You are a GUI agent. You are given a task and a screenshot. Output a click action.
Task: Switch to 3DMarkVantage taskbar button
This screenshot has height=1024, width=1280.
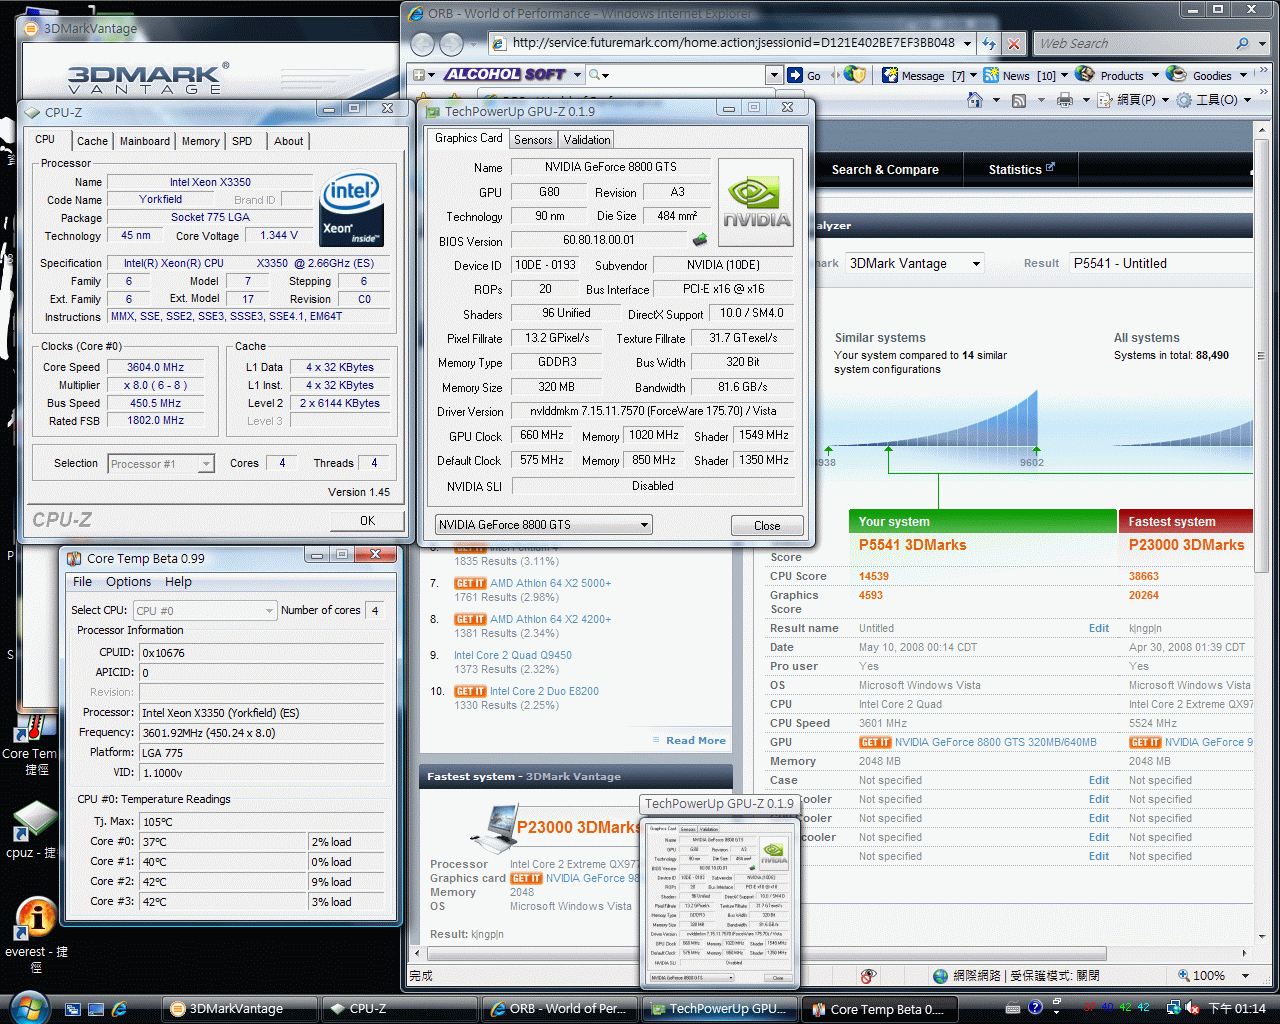pyautogui.click(x=239, y=1009)
